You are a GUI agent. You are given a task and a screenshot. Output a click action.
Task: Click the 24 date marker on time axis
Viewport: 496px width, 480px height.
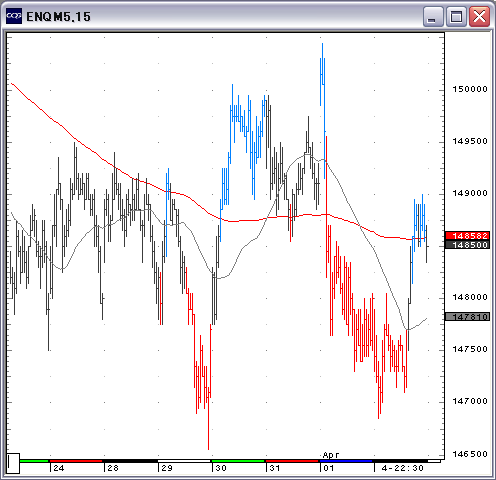[x=59, y=468]
